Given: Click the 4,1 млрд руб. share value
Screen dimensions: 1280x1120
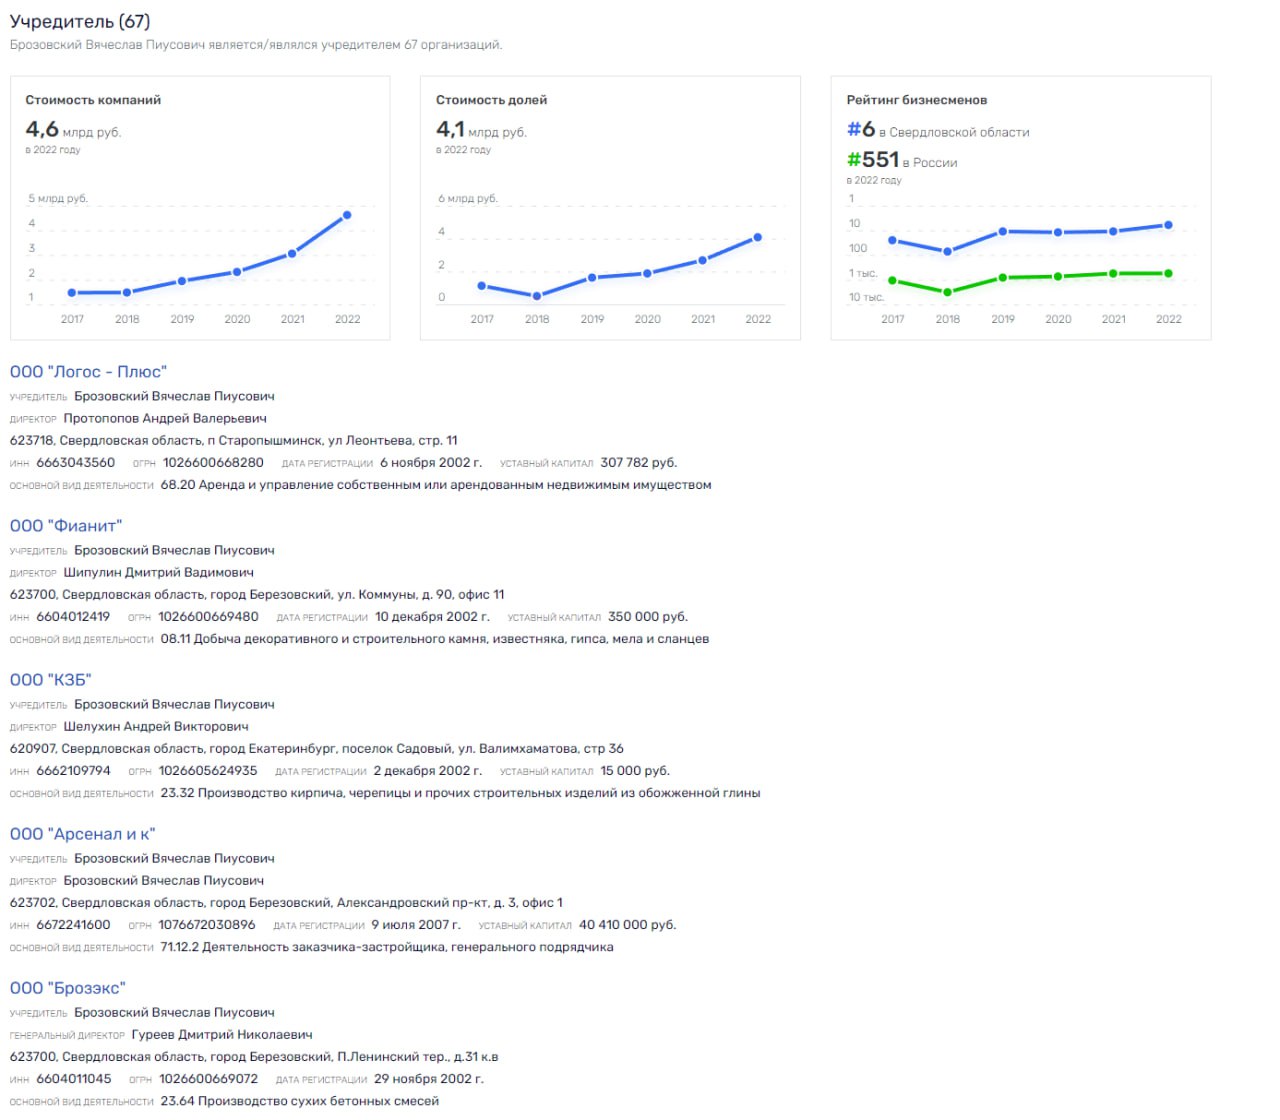Looking at the screenshot, I should (481, 130).
